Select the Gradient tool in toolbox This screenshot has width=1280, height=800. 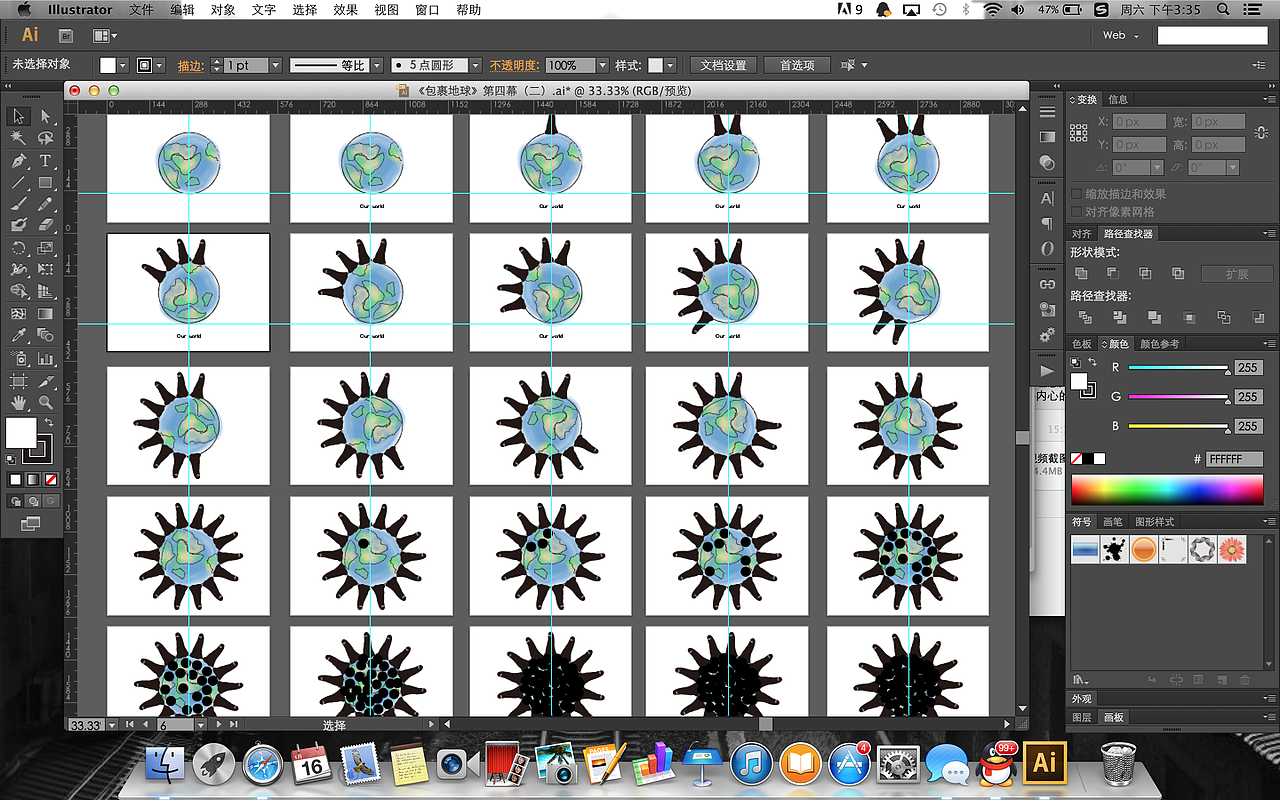[45, 314]
